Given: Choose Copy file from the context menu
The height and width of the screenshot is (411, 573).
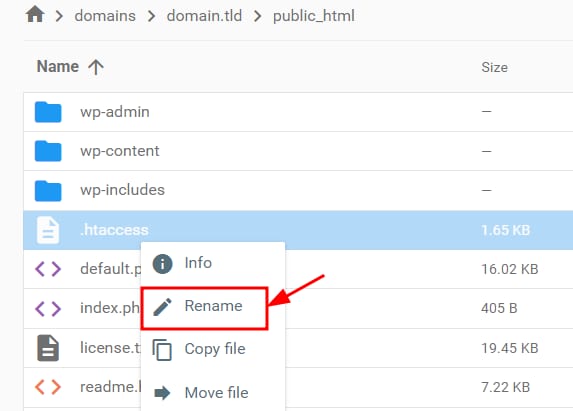Looking at the screenshot, I should [x=213, y=349].
